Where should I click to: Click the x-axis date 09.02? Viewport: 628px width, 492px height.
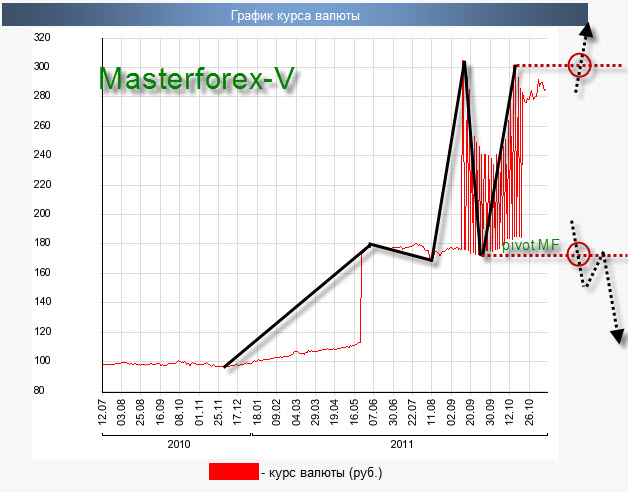[276, 412]
